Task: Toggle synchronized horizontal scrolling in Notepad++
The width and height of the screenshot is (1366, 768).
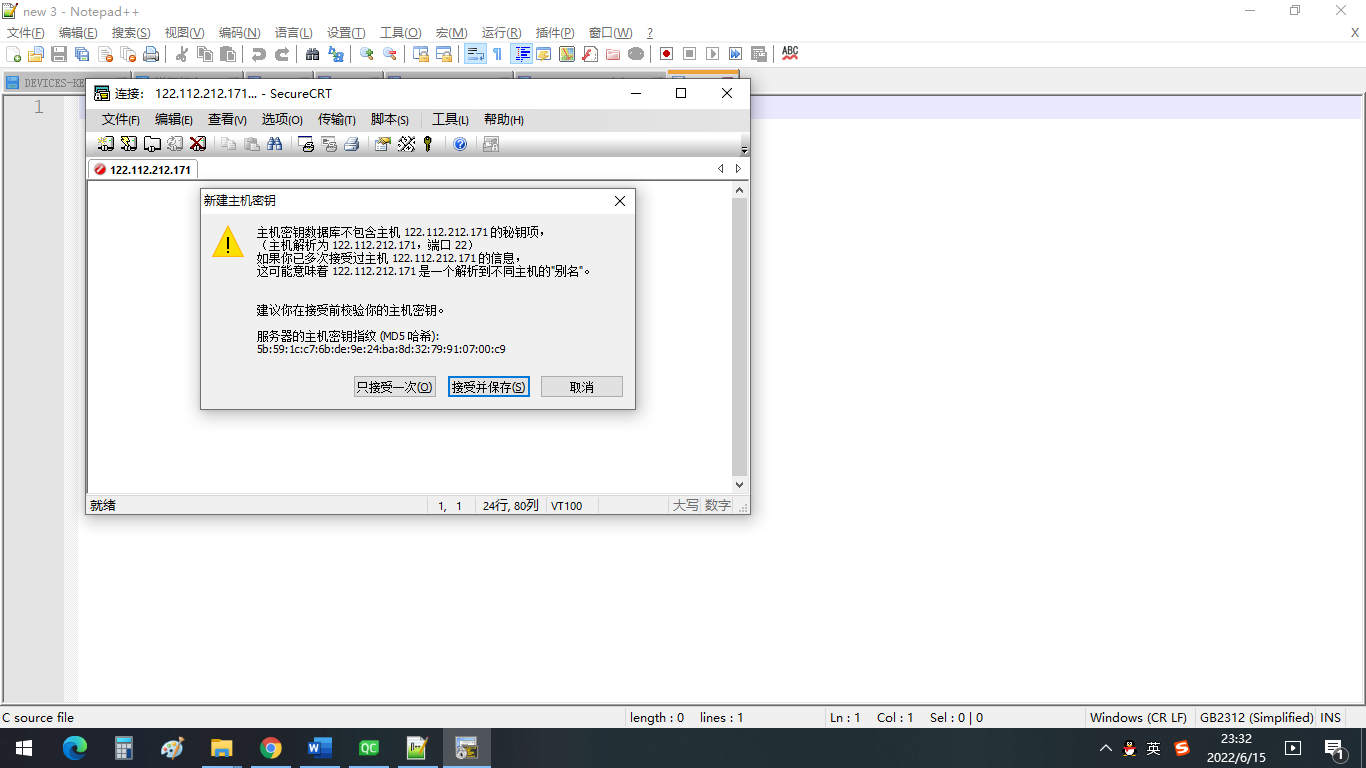Action: click(444, 54)
